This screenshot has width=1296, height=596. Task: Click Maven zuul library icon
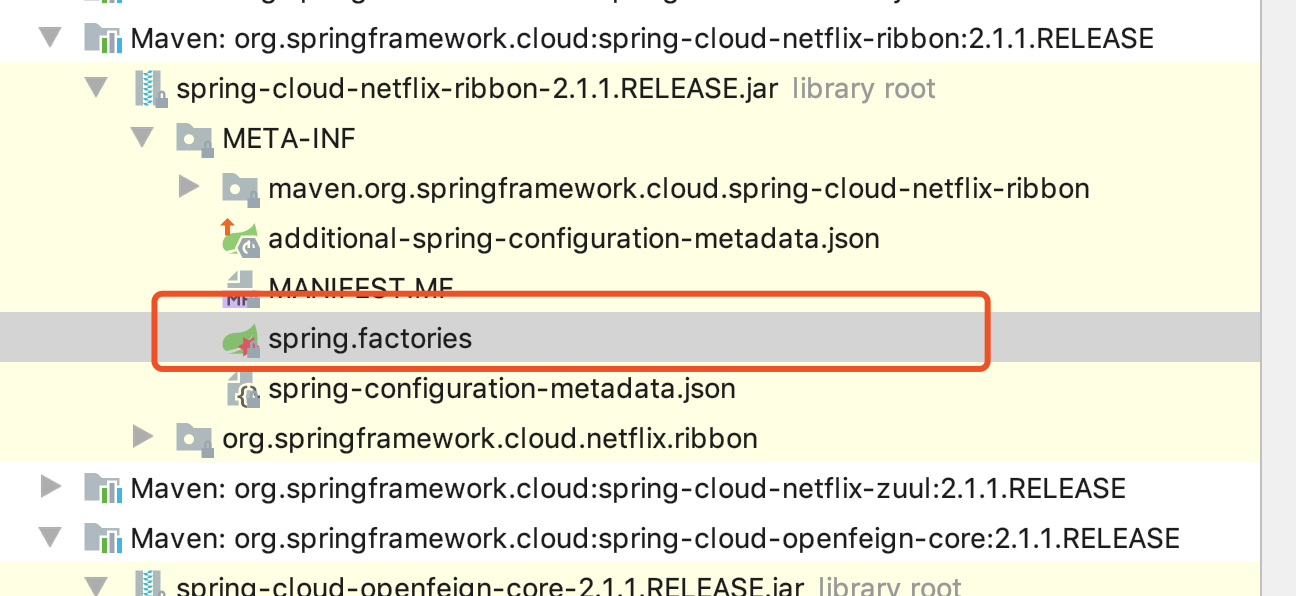tap(103, 488)
